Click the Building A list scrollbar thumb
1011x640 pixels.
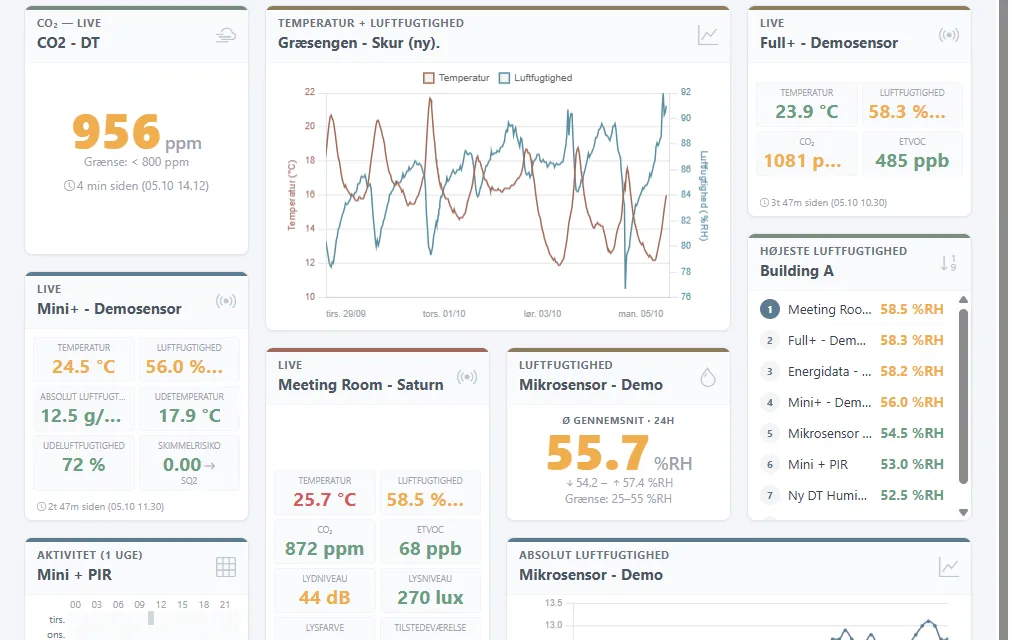point(963,396)
